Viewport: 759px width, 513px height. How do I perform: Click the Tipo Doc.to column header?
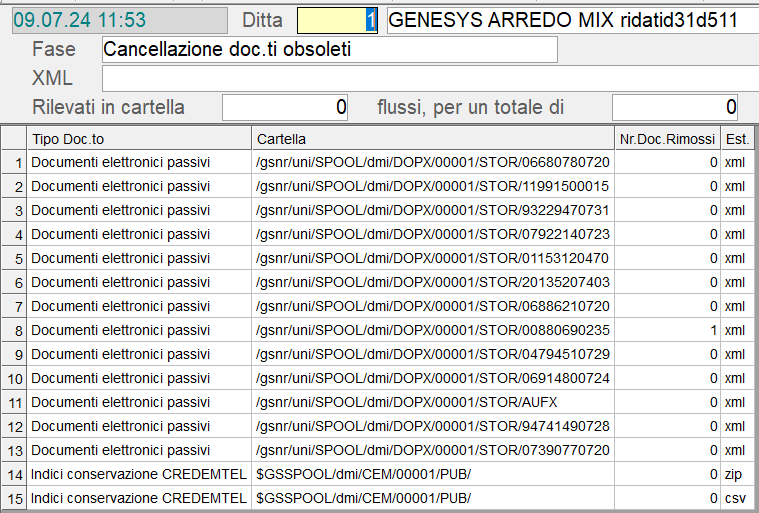click(x=138, y=138)
